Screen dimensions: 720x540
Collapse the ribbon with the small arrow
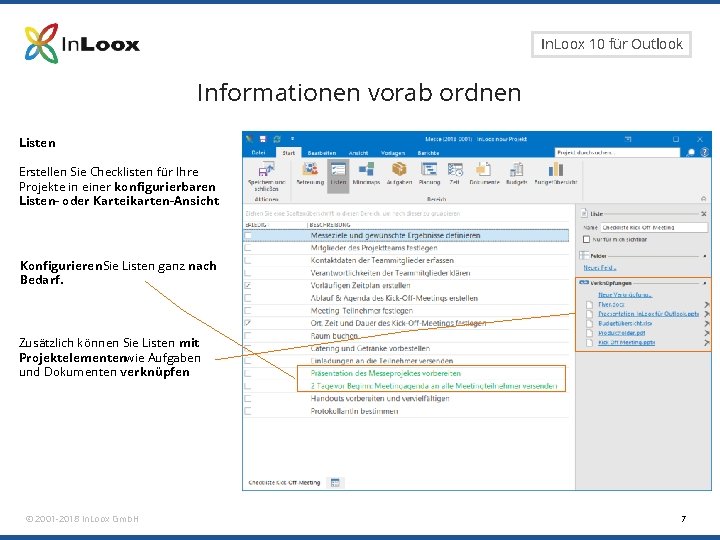coord(703,199)
